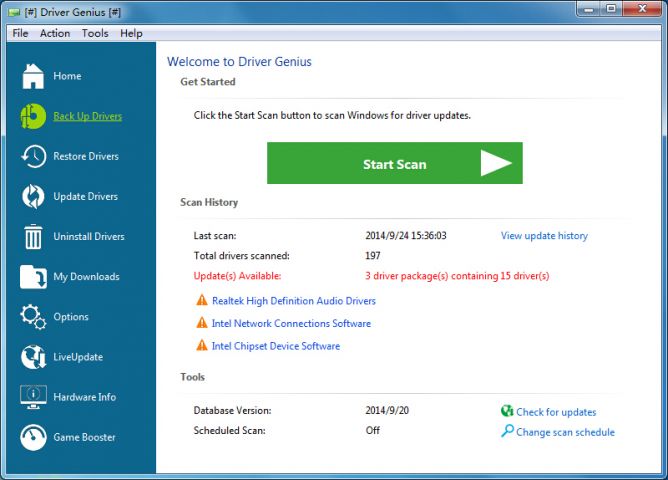This screenshot has height=480, width=668.
Task: Select the Hardware Info monitor icon
Action: click(x=33, y=397)
